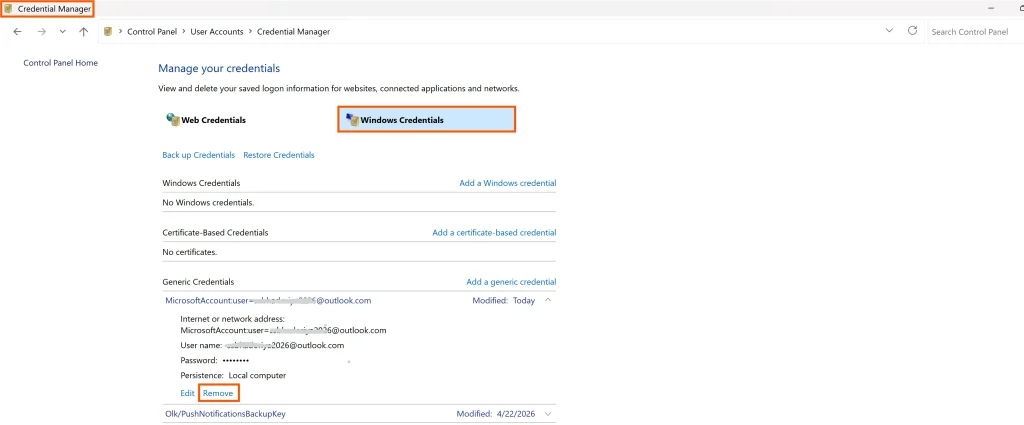Click the 'Certificate-Based Credentials' section header
The height and width of the screenshot is (425, 1024).
pos(215,232)
